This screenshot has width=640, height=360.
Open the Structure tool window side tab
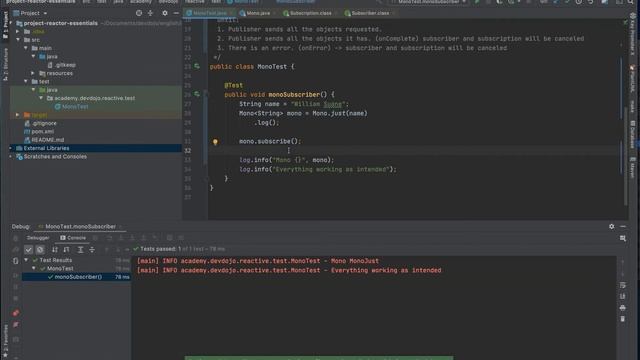pyautogui.click(x=5, y=65)
